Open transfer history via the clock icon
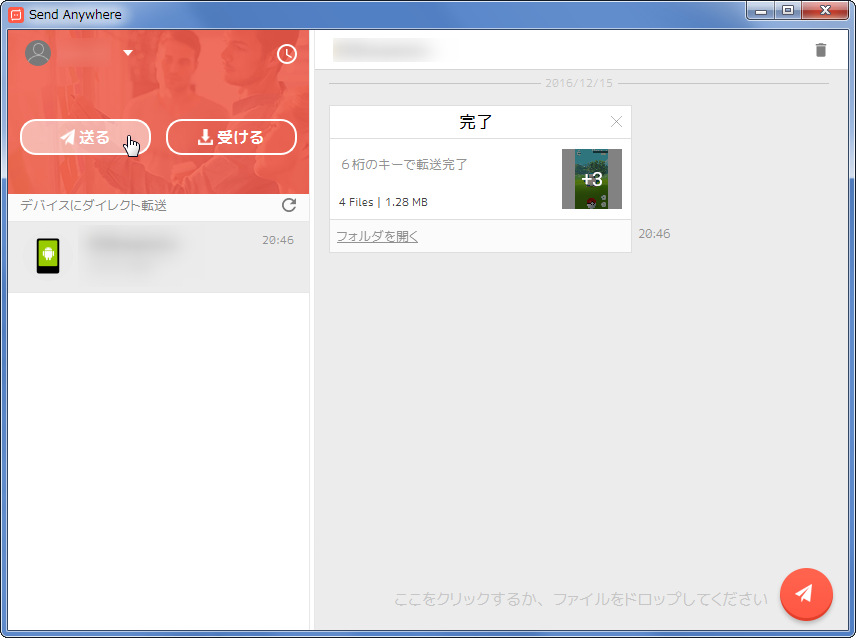 click(287, 54)
